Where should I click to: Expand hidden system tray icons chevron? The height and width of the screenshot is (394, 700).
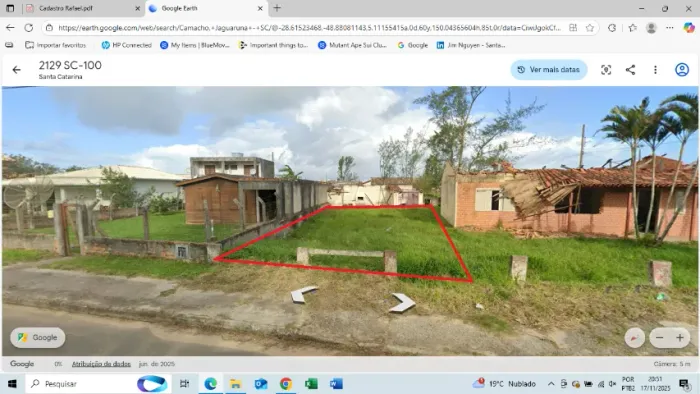coord(551,384)
